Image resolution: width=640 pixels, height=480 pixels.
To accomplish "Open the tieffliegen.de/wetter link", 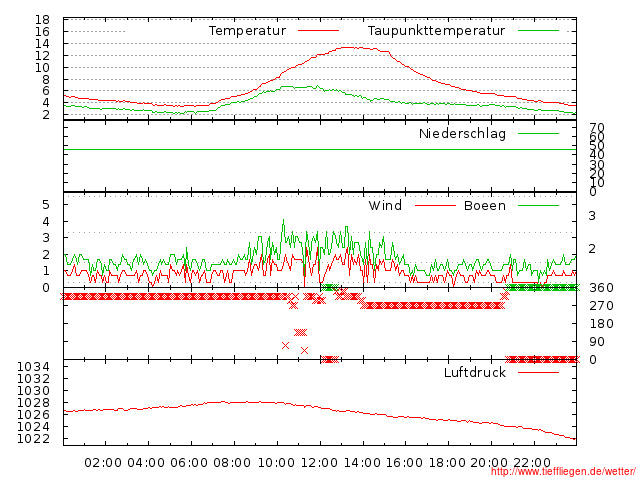I will [x=563, y=472].
